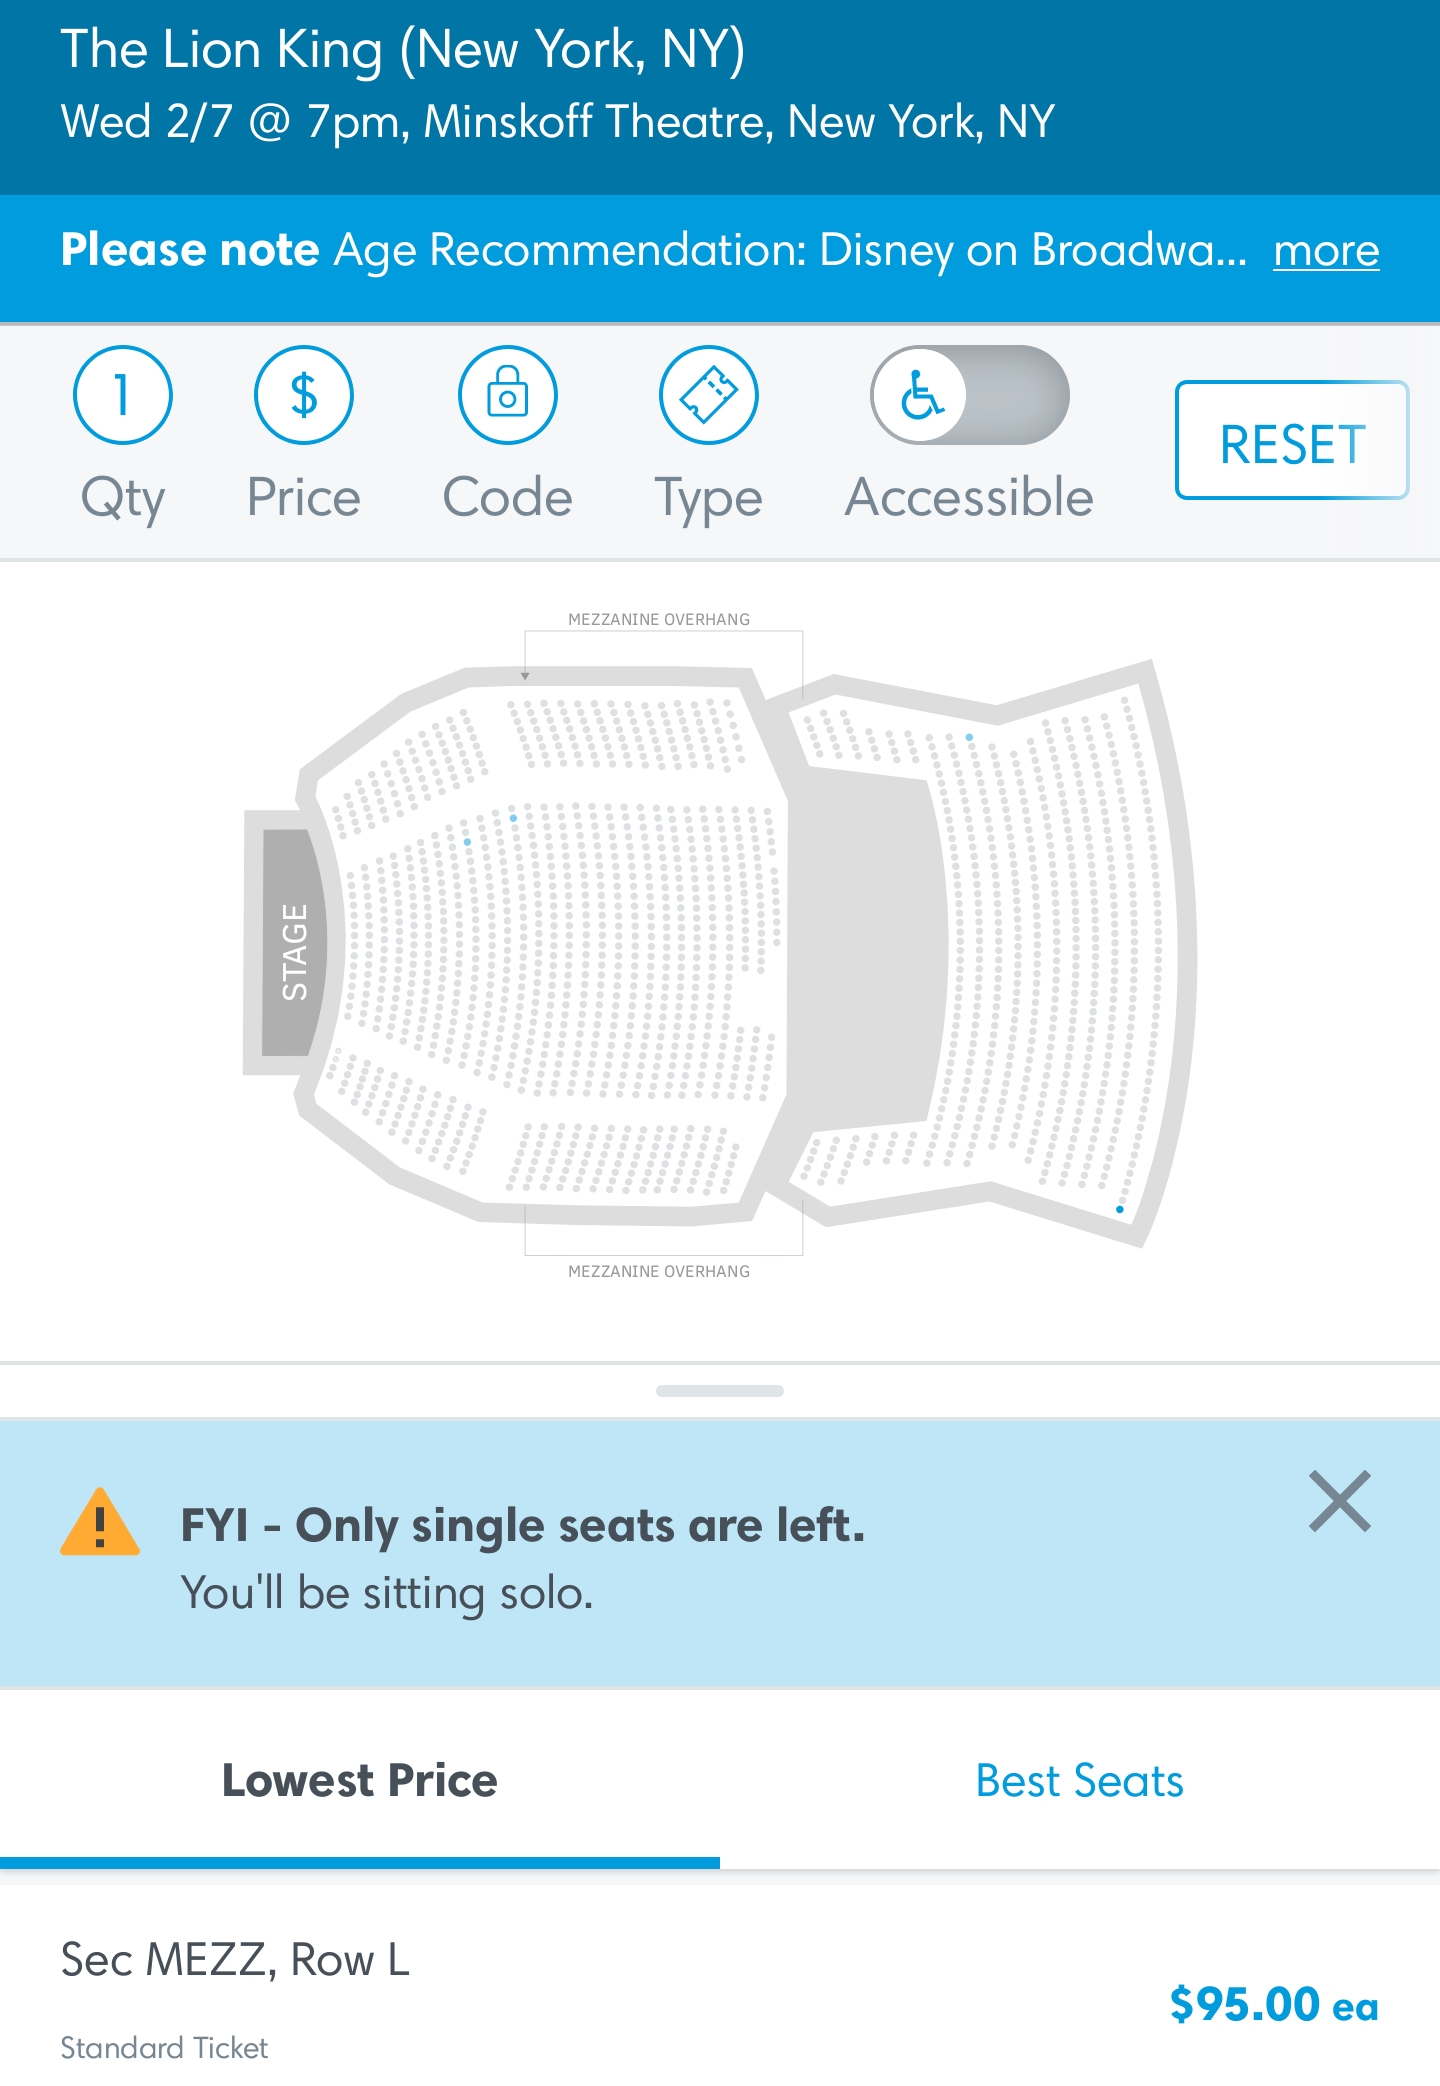Click the lower MEZZANINE OVERHANG label

coord(659,1271)
